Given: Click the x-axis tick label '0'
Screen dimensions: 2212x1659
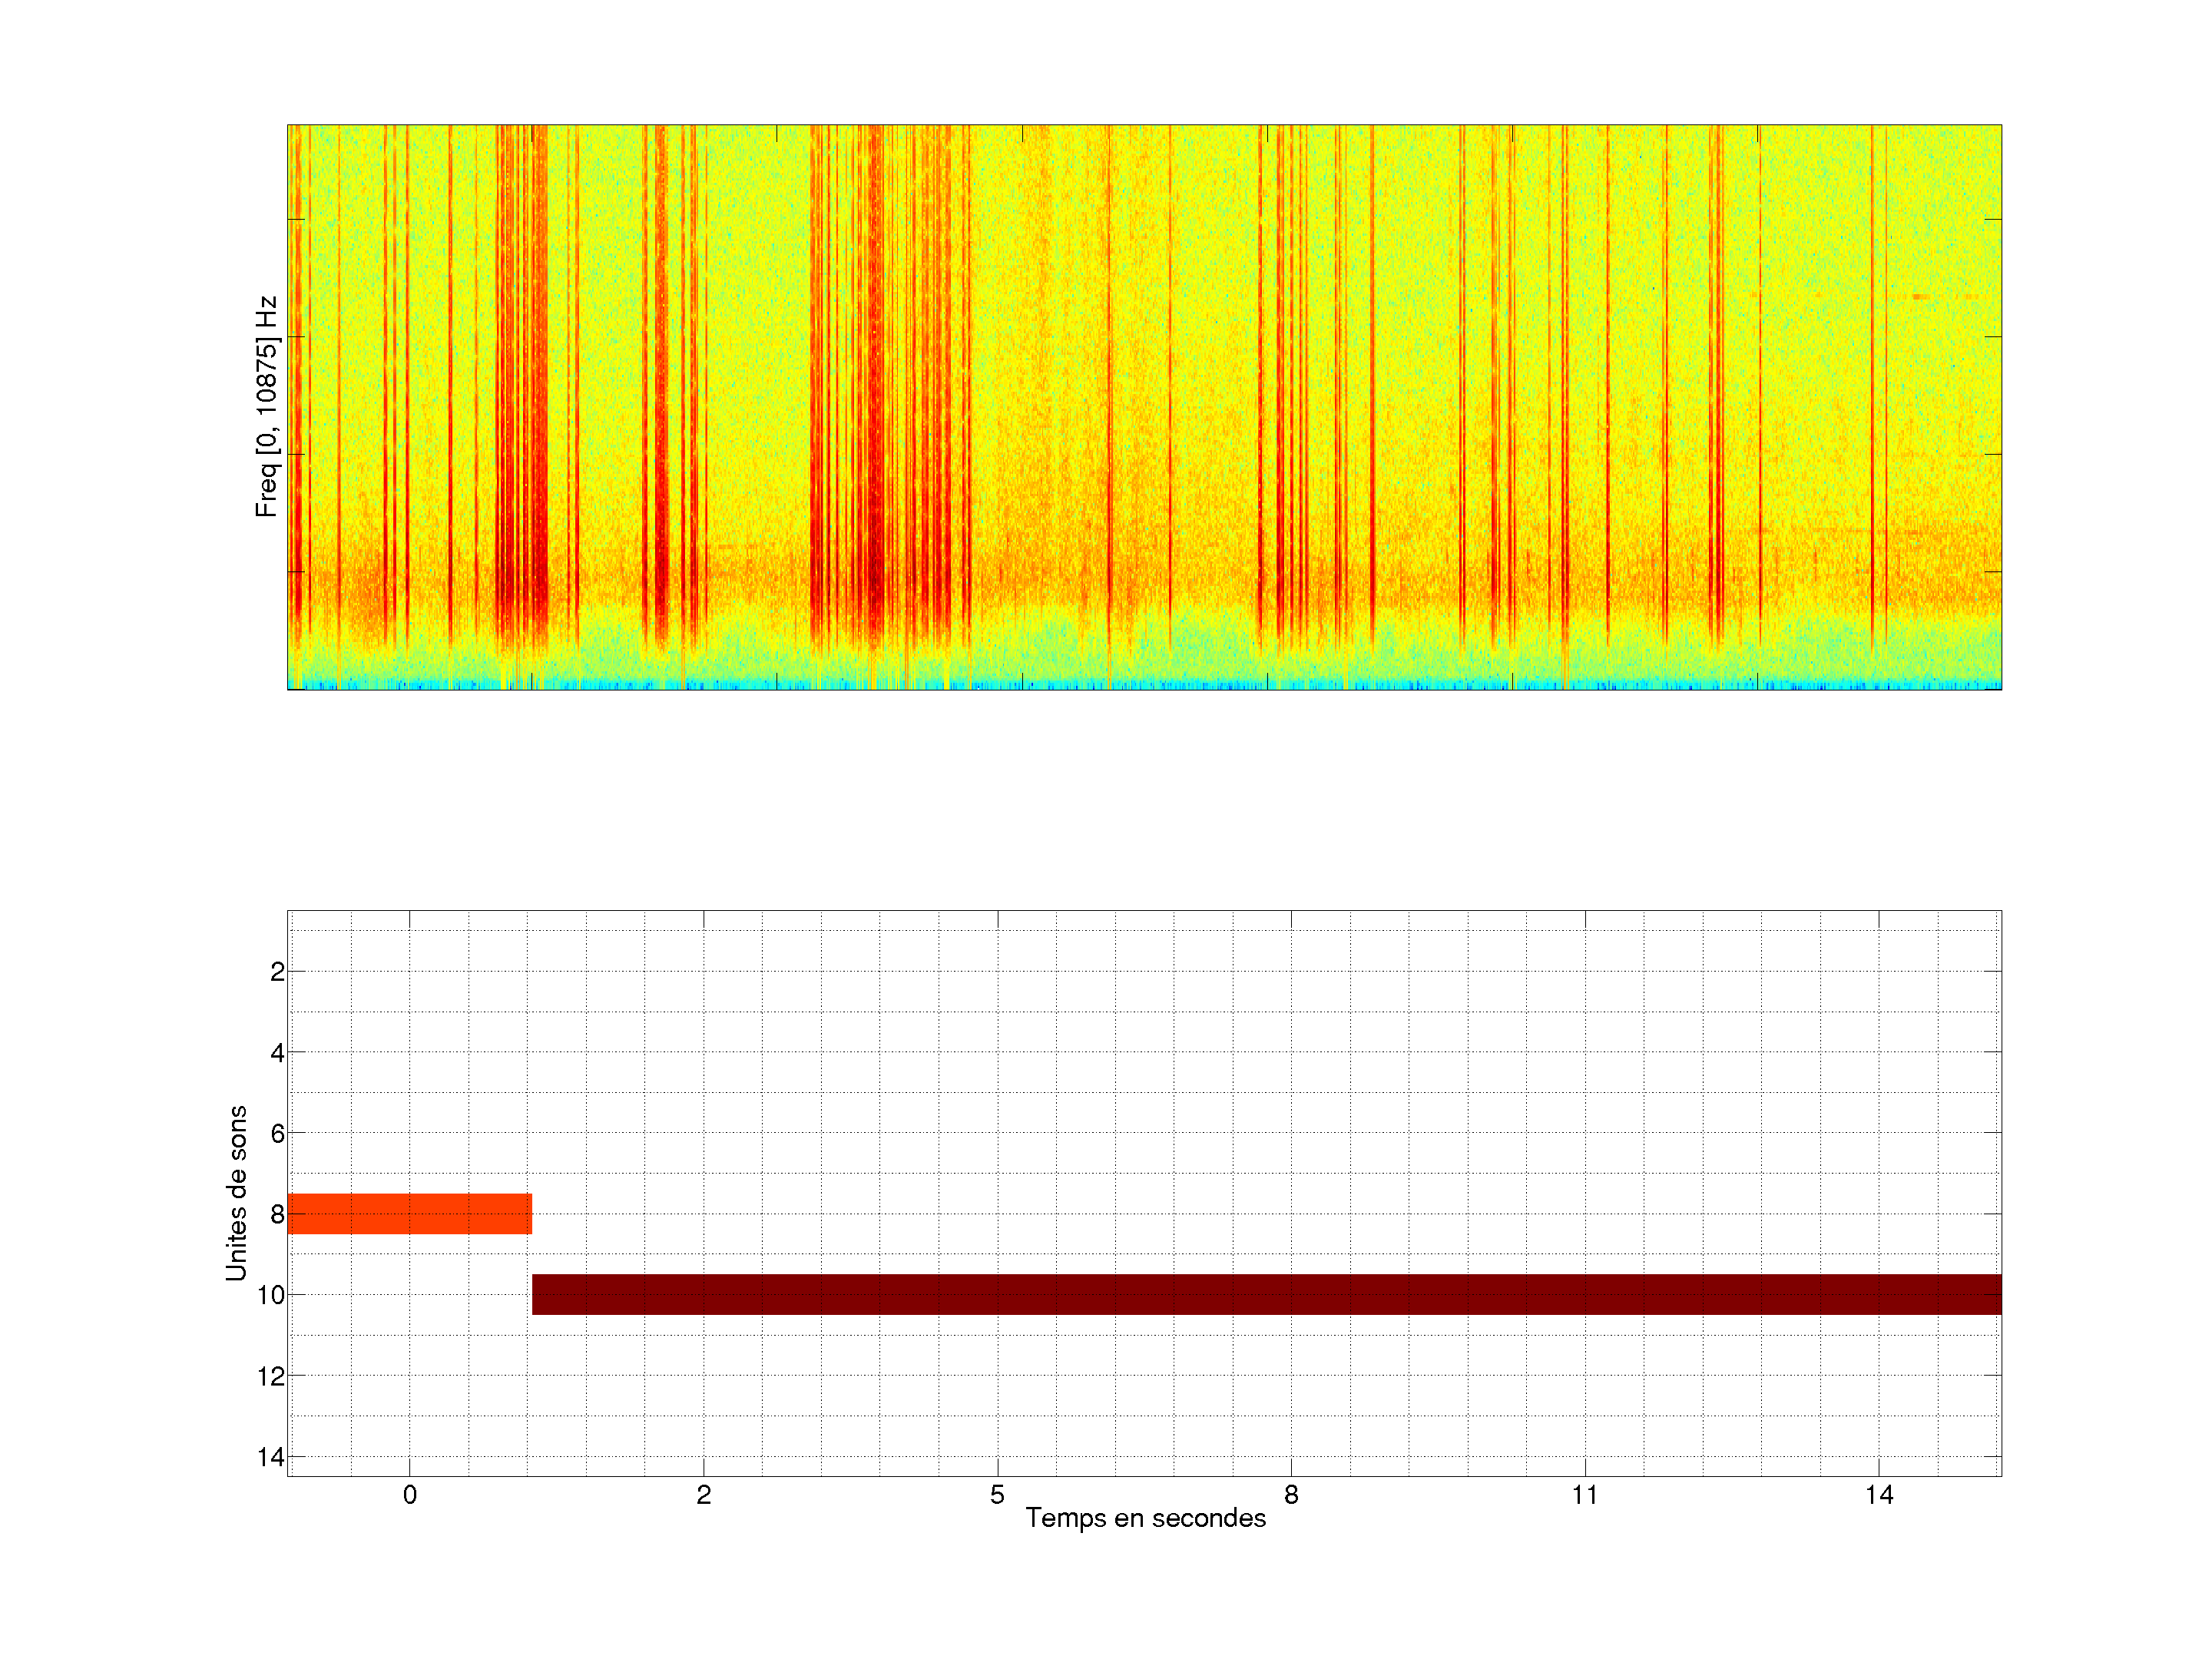Looking at the screenshot, I should 409,1495.
